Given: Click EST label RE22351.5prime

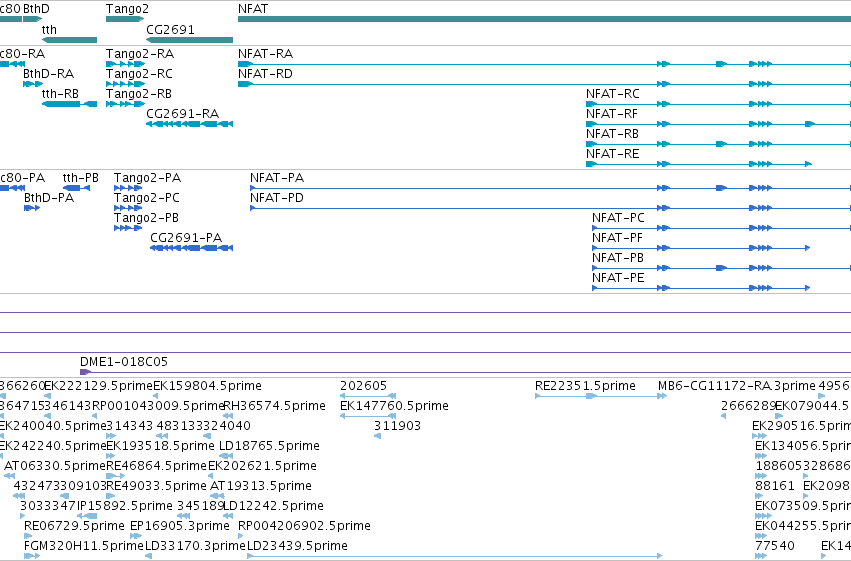Looking at the screenshot, I should coord(585,386).
